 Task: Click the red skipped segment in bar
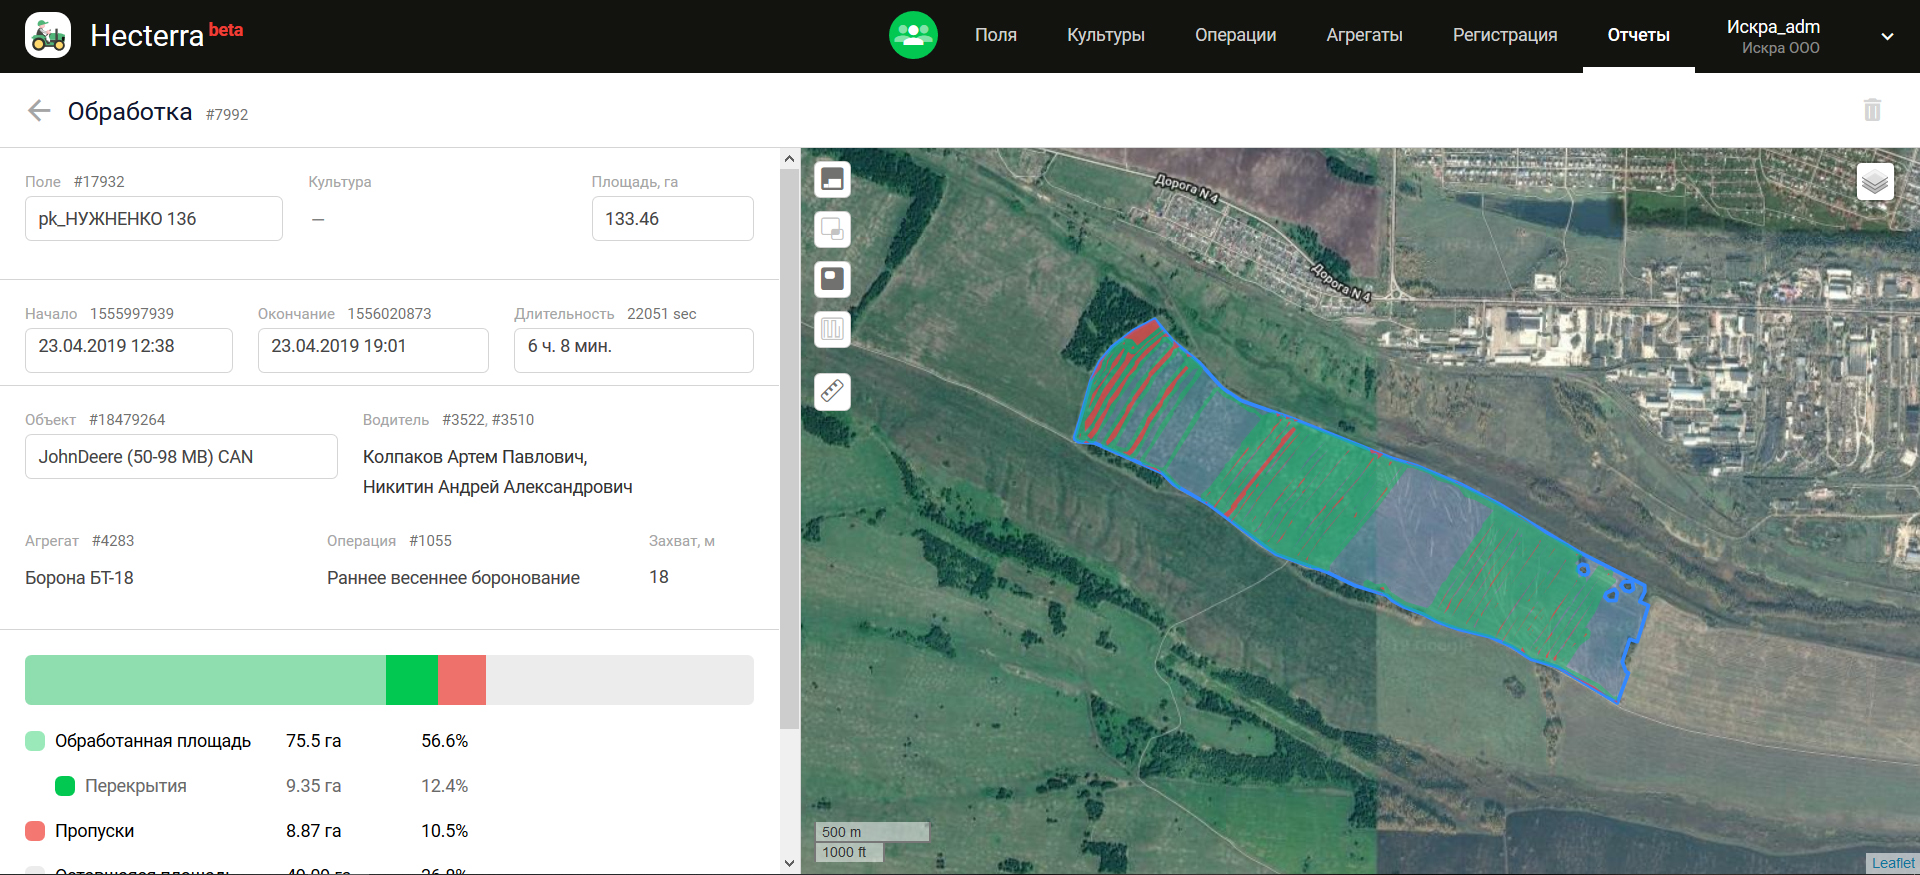pyautogui.click(x=461, y=680)
